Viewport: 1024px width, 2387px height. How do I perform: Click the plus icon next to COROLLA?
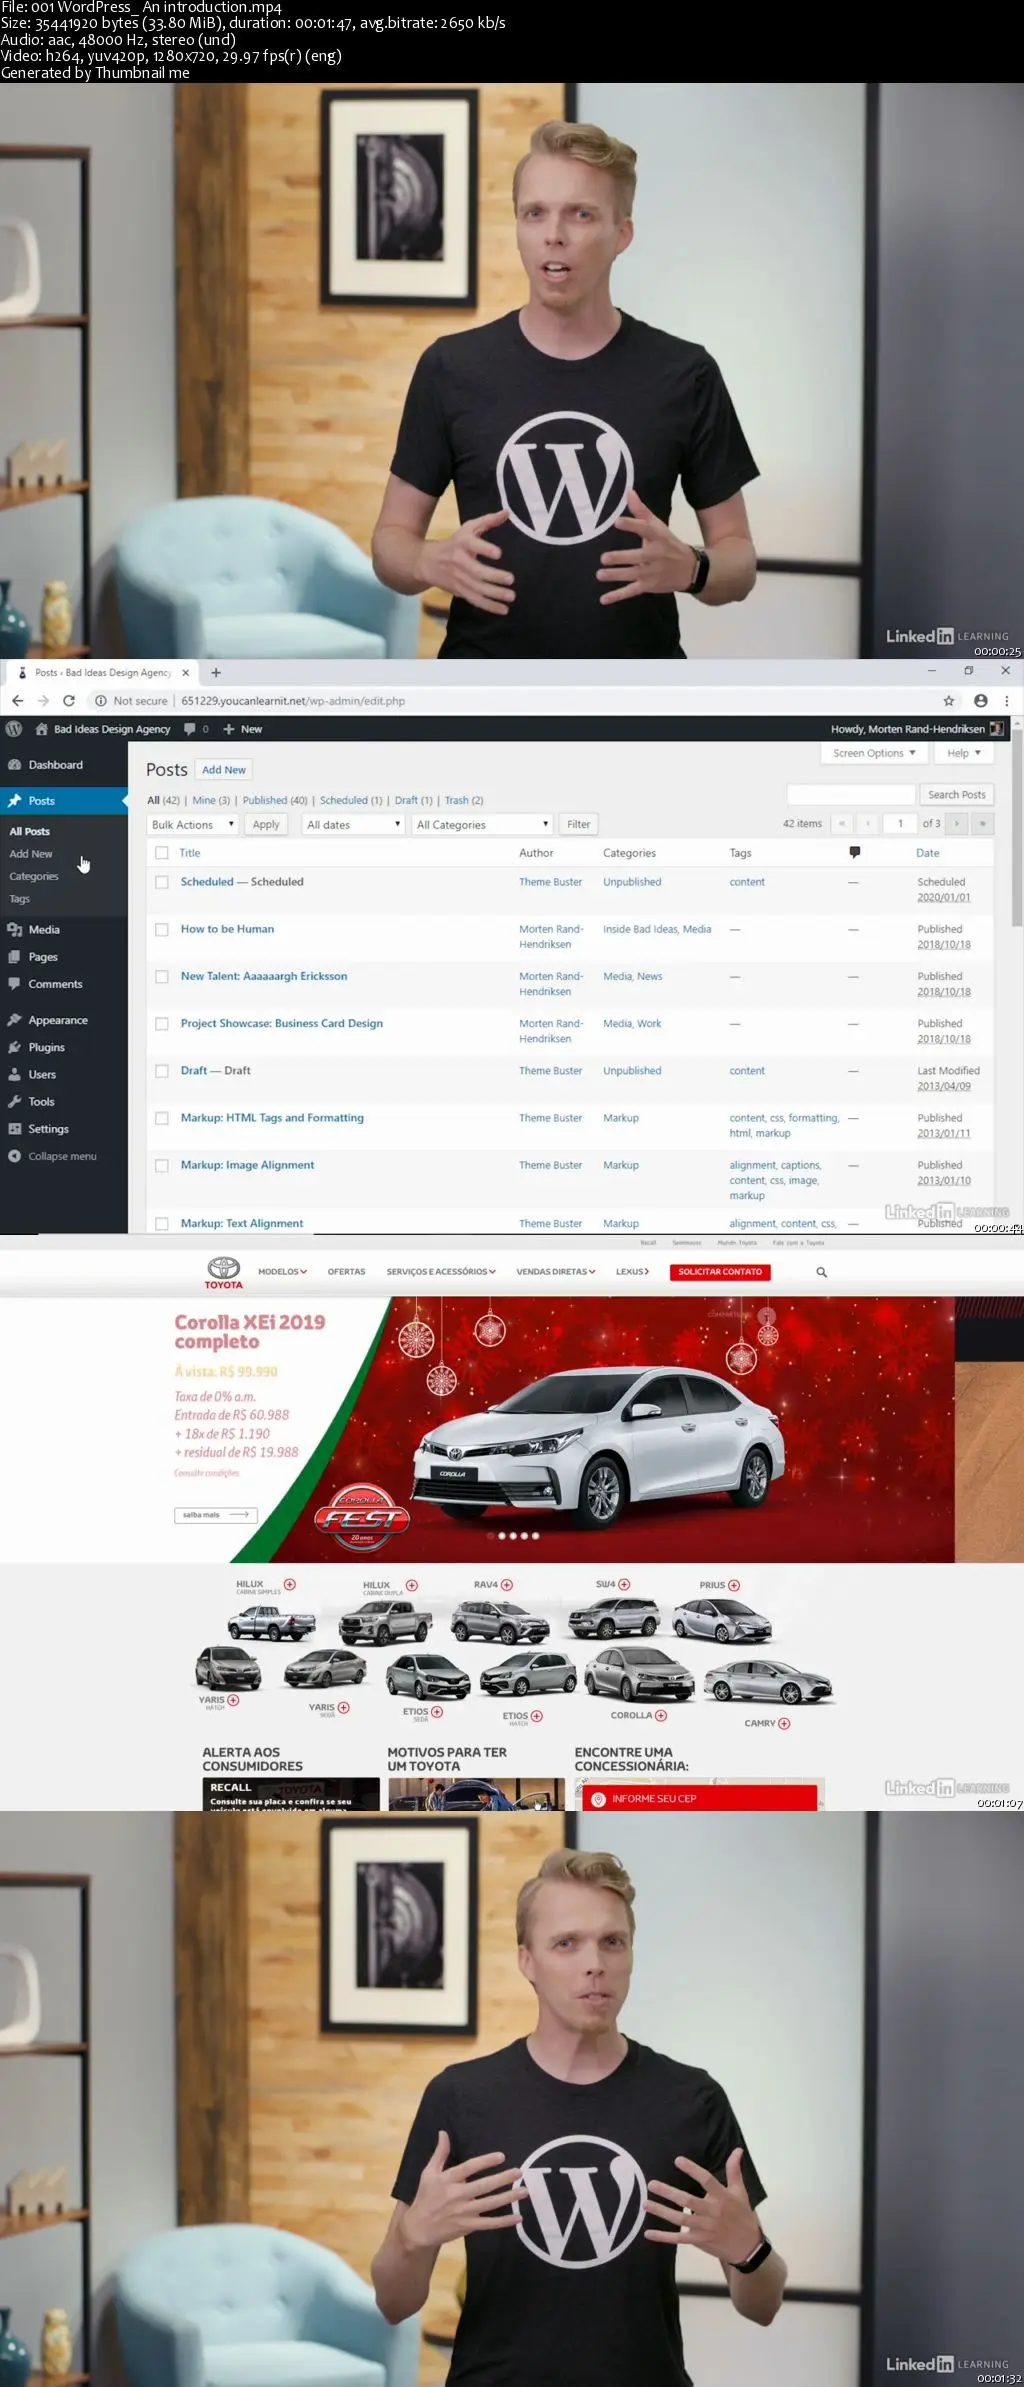[x=661, y=1715]
